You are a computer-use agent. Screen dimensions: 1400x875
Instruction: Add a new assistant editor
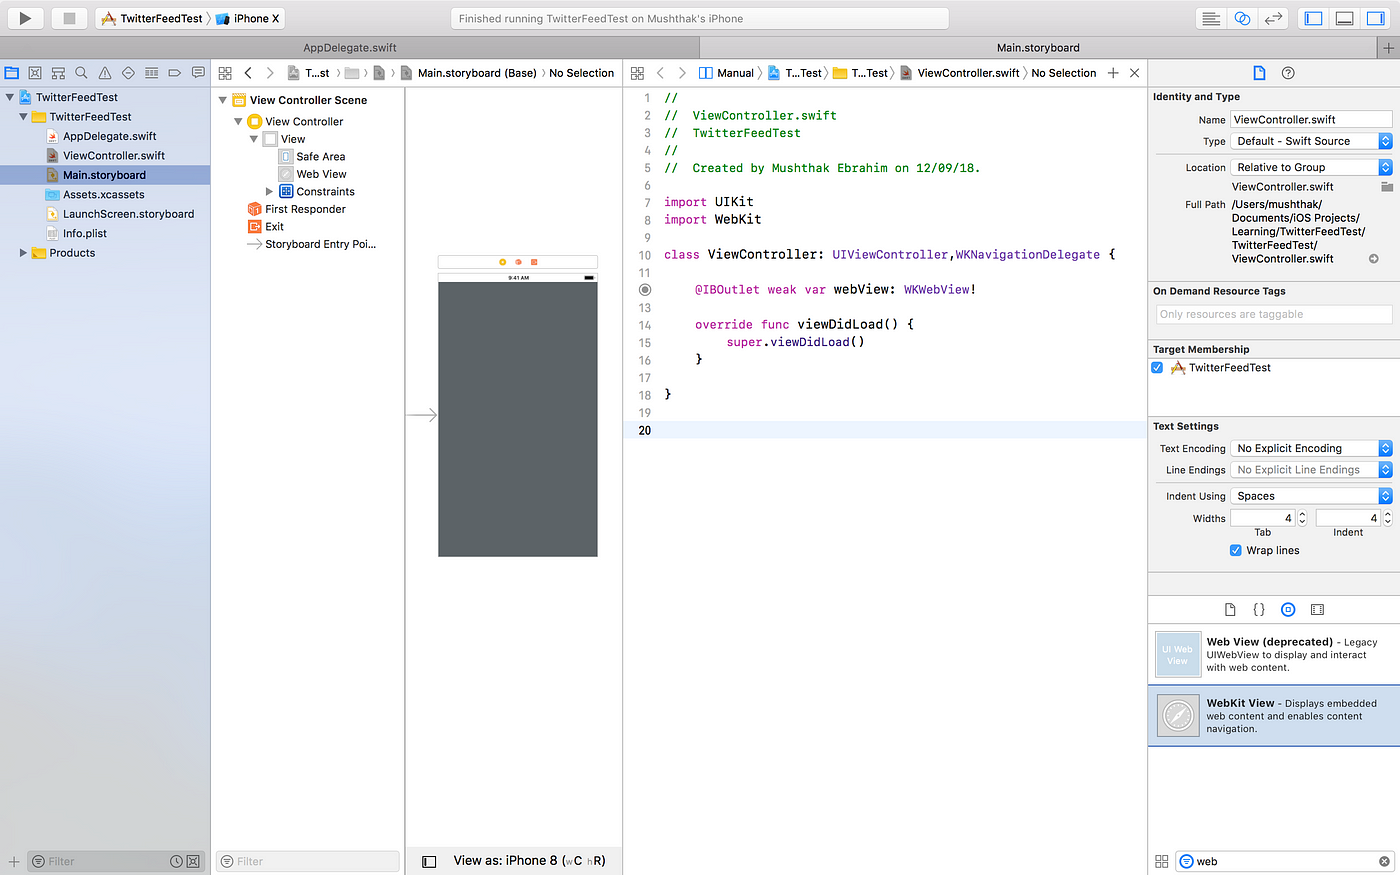point(1113,73)
